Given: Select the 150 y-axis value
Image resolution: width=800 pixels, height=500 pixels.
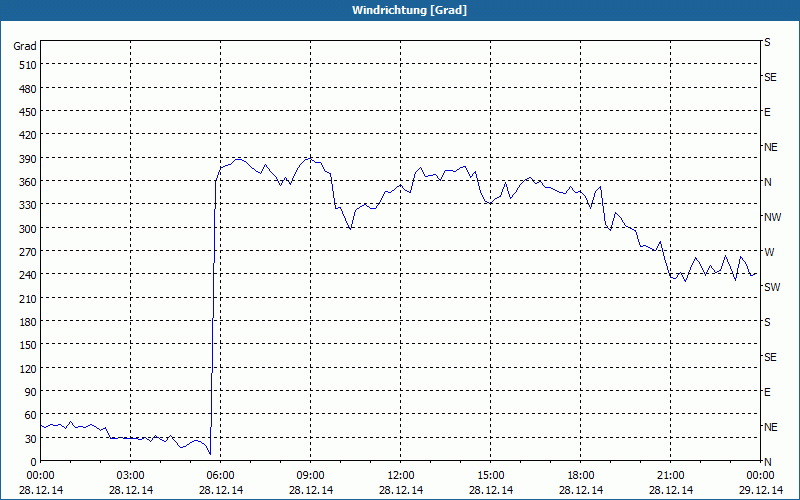Looking at the screenshot, I should click(x=28, y=345).
